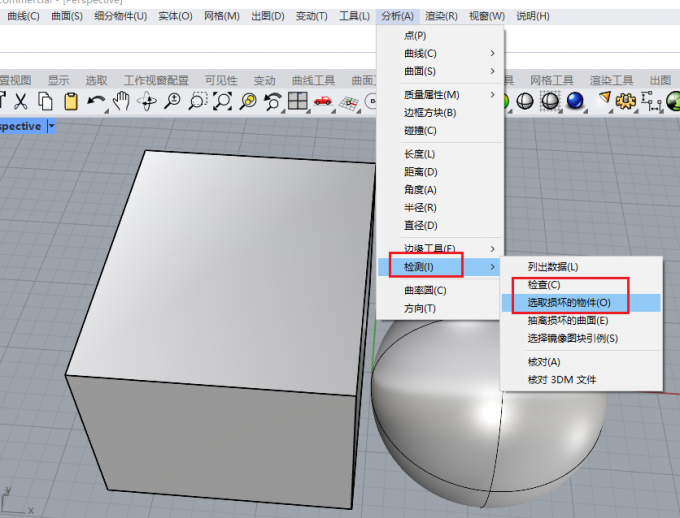Select 抽离损坏的曲面(E) in the submenu

pos(581,321)
